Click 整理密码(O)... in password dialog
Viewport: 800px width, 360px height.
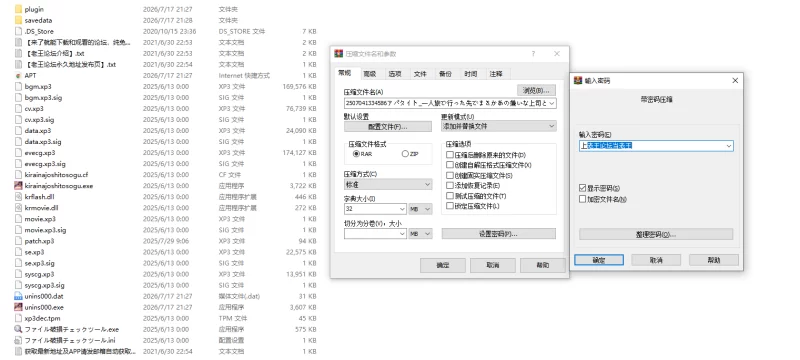[656, 235]
